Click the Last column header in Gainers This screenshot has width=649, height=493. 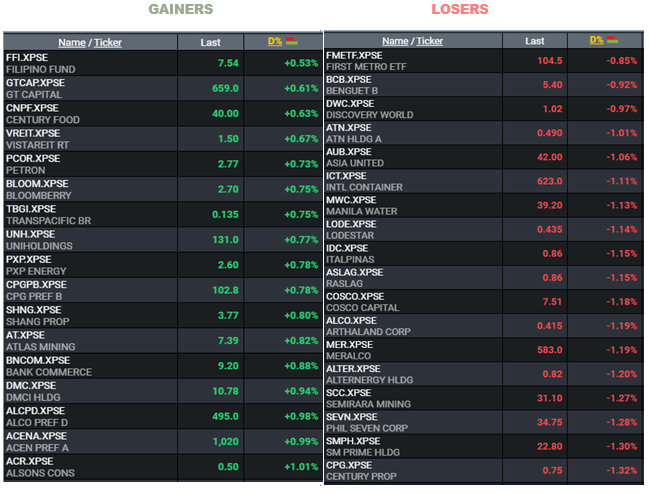click(210, 42)
